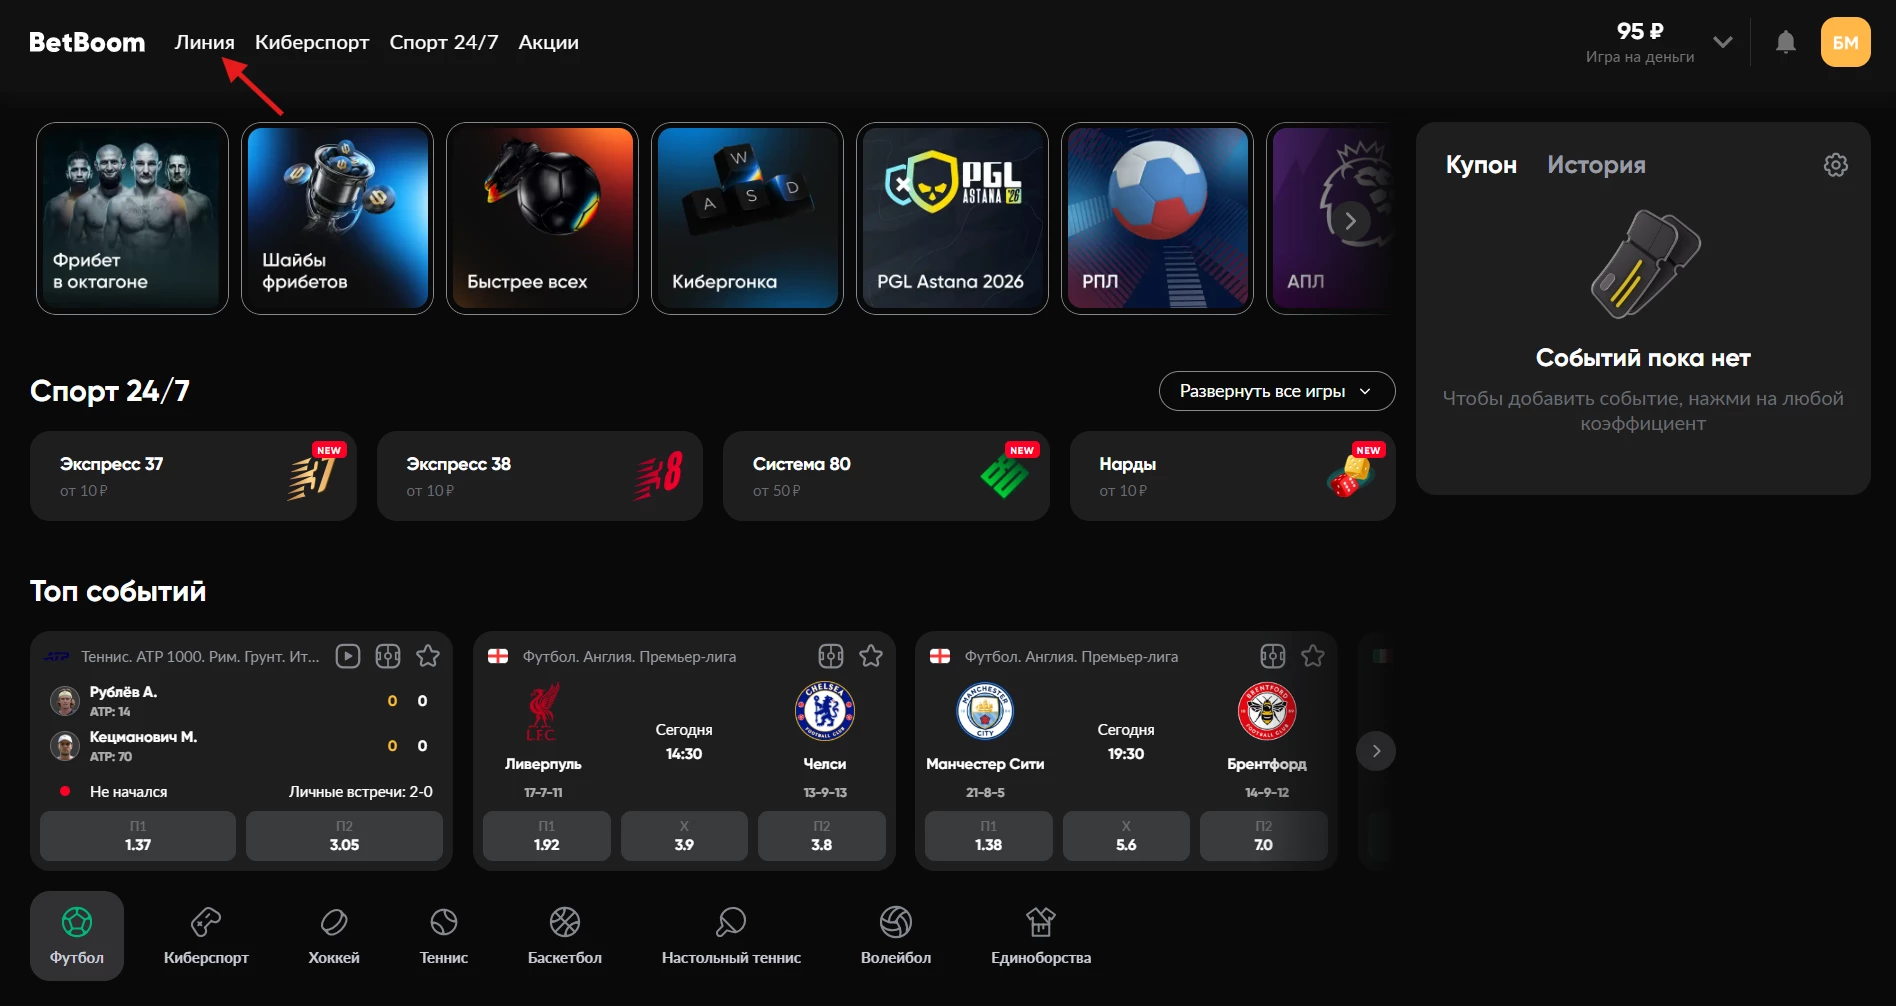Open the Система 80 game card

[x=886, y=476]
